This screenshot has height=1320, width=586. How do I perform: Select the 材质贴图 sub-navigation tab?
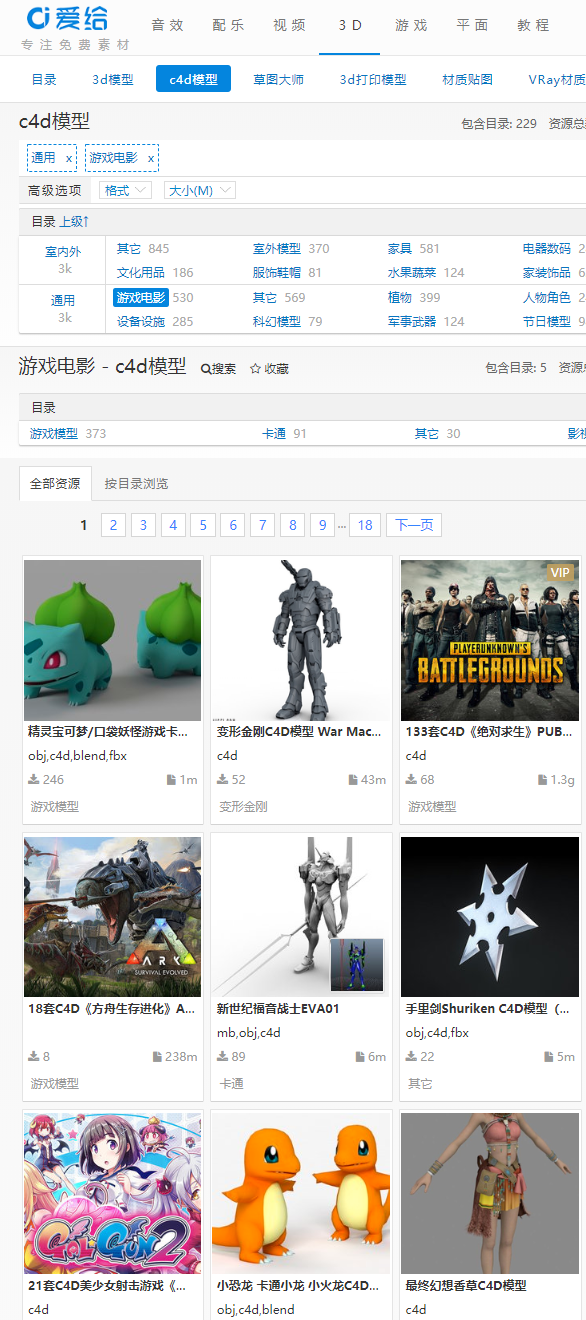click(467, 79)
